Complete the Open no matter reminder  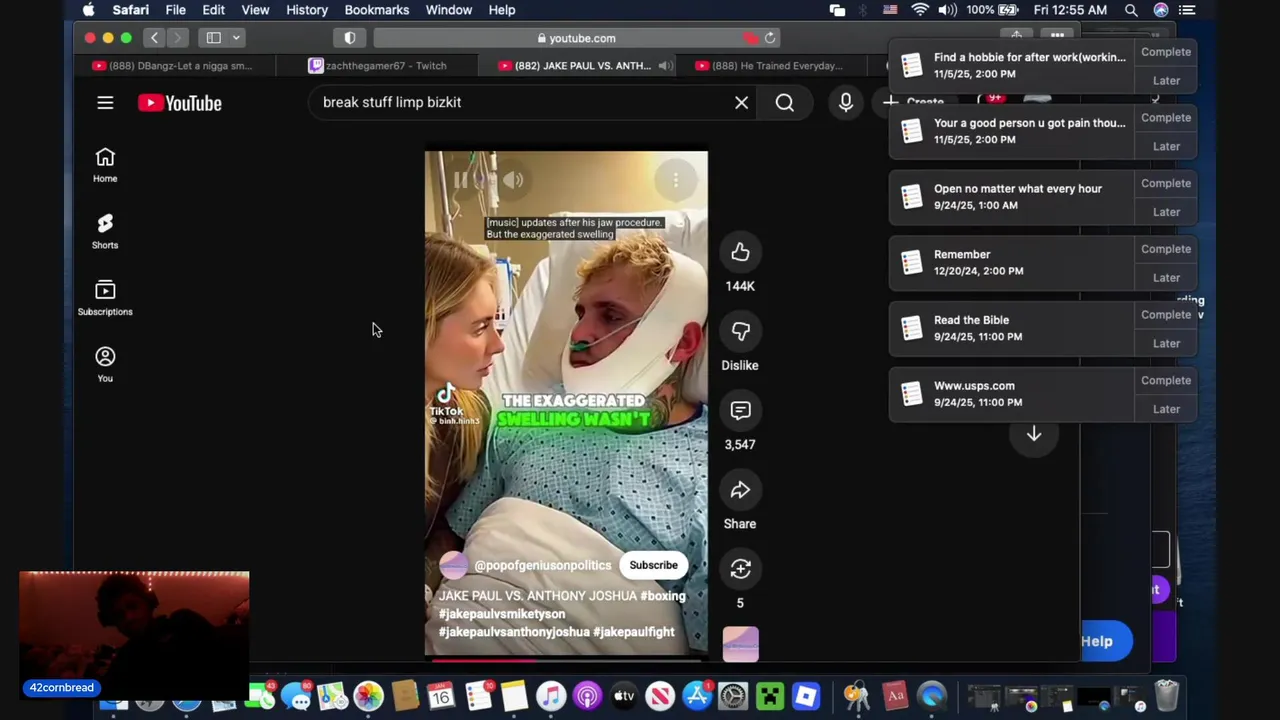1166,183
